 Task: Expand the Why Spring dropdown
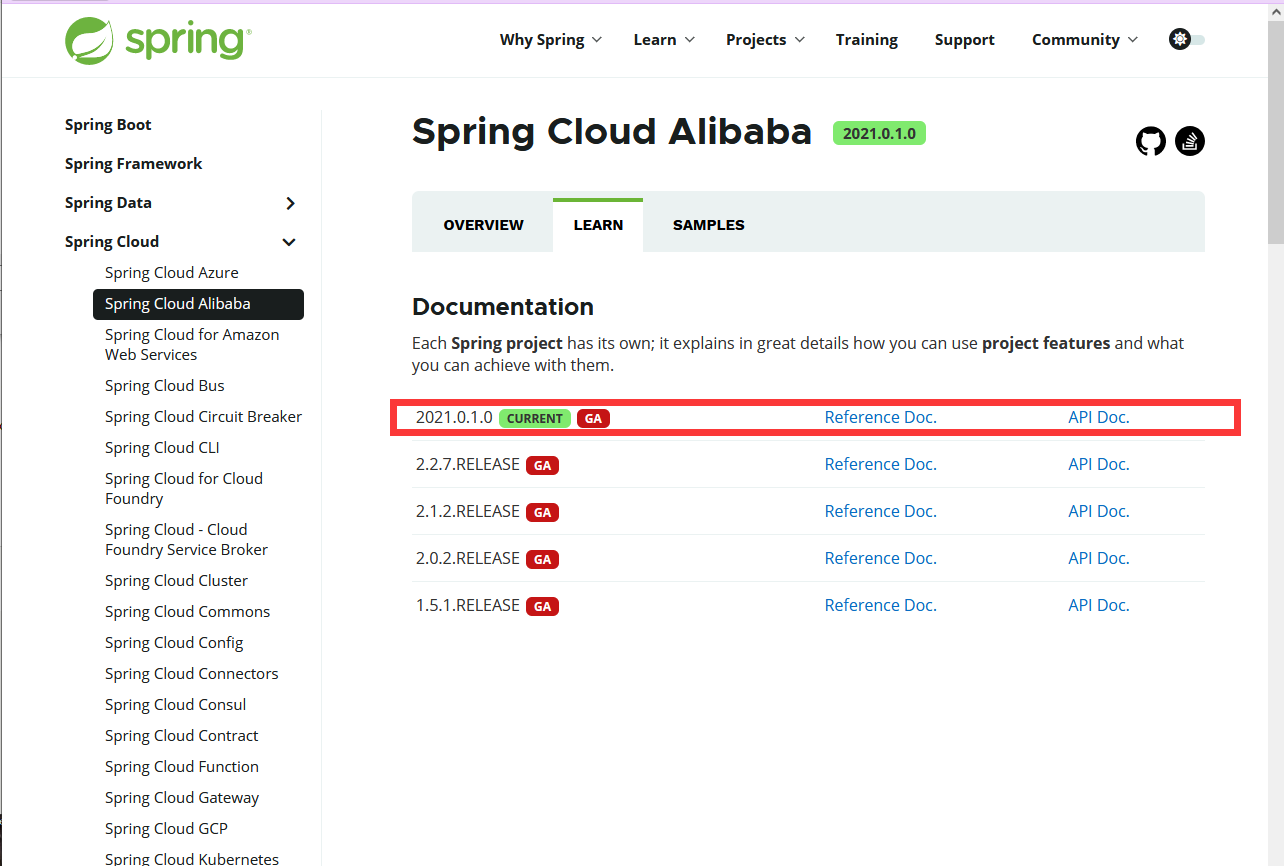click(551, 39)
